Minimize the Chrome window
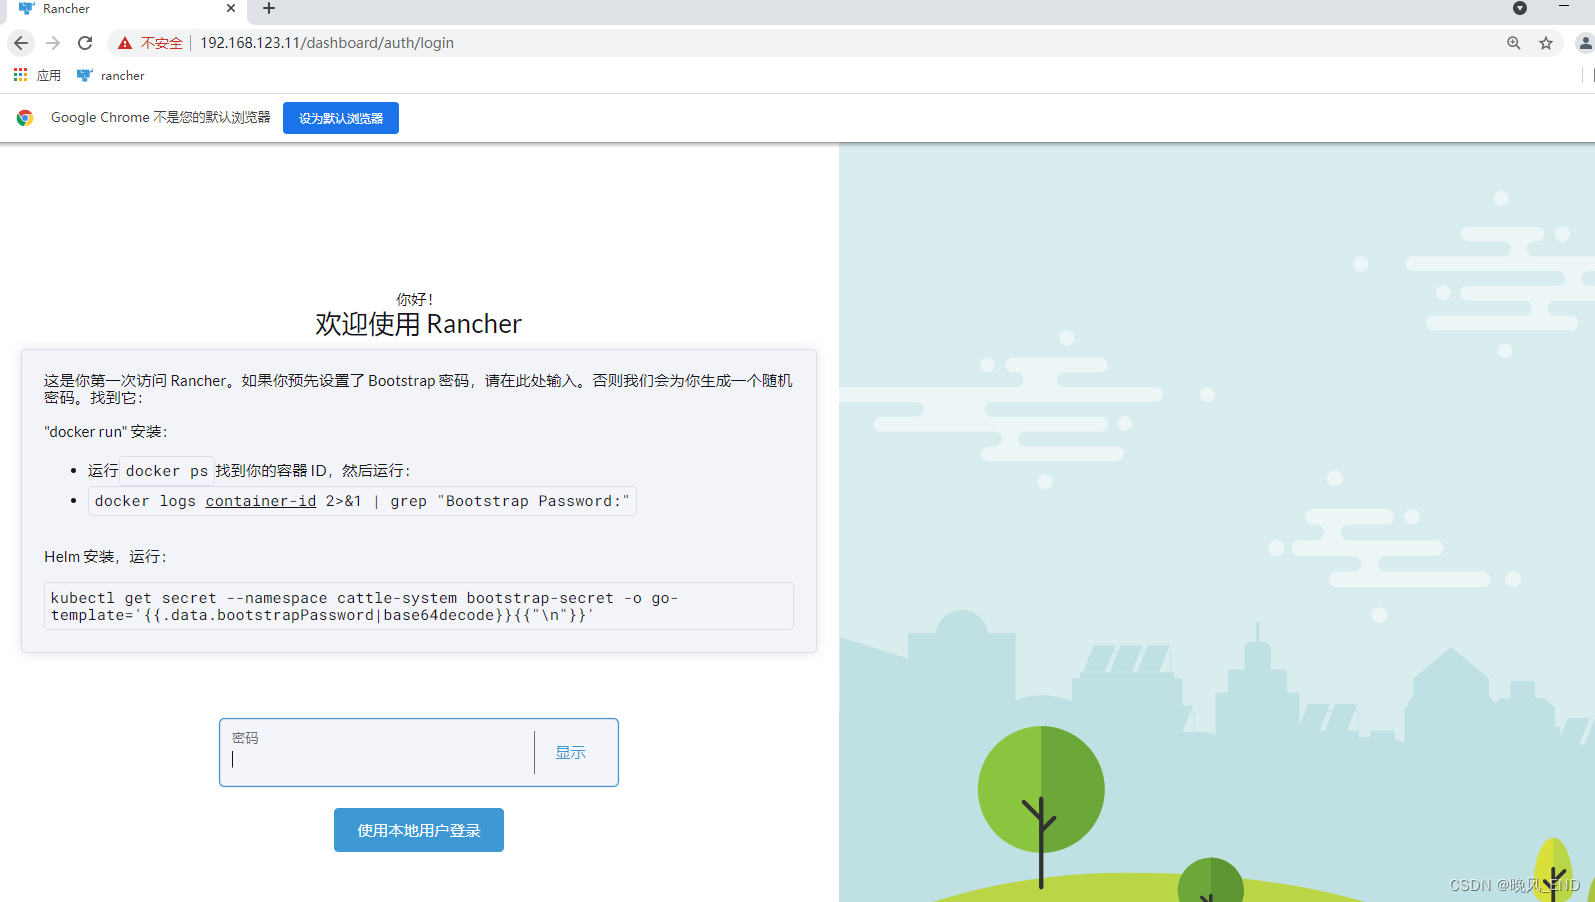Viewport: 1595px width, 902px height. (x=1564, y=7)
